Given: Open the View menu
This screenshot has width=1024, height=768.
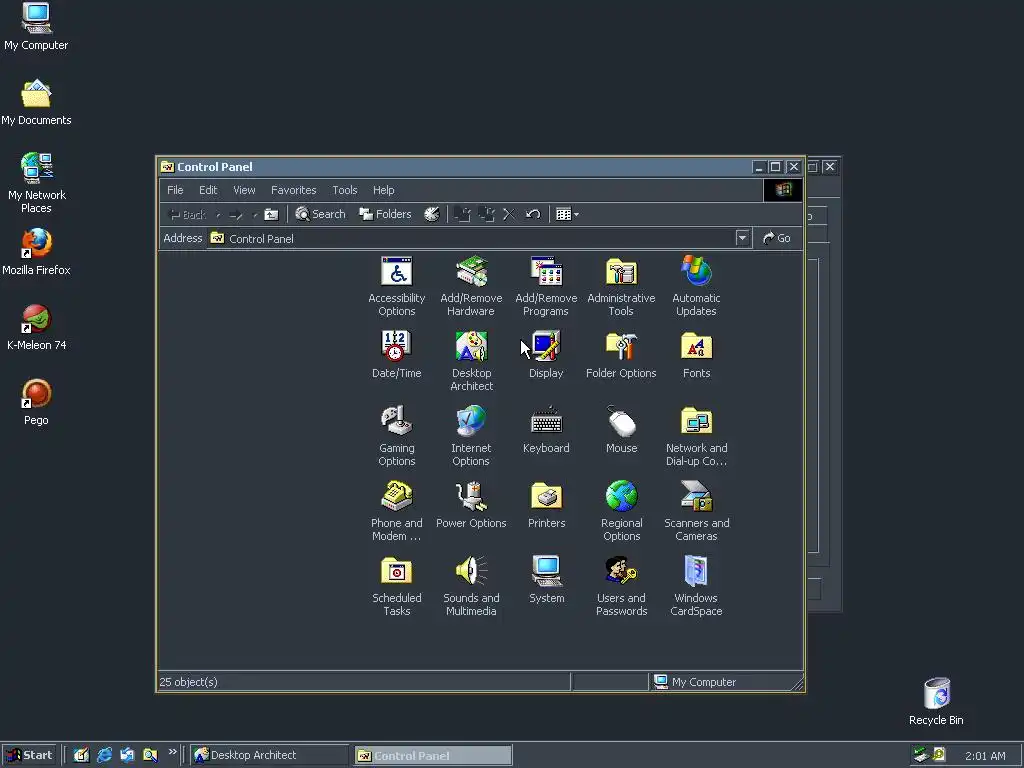Looking at the screenshot, I should [244, 190].
